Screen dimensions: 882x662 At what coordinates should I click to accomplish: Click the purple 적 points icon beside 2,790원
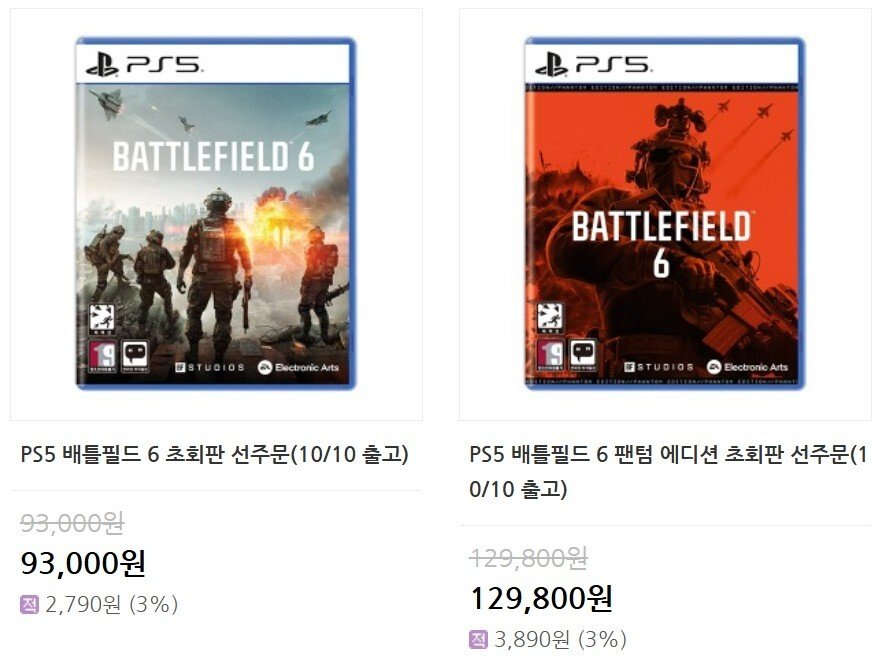pyautogui.click(x=29, y=604)
